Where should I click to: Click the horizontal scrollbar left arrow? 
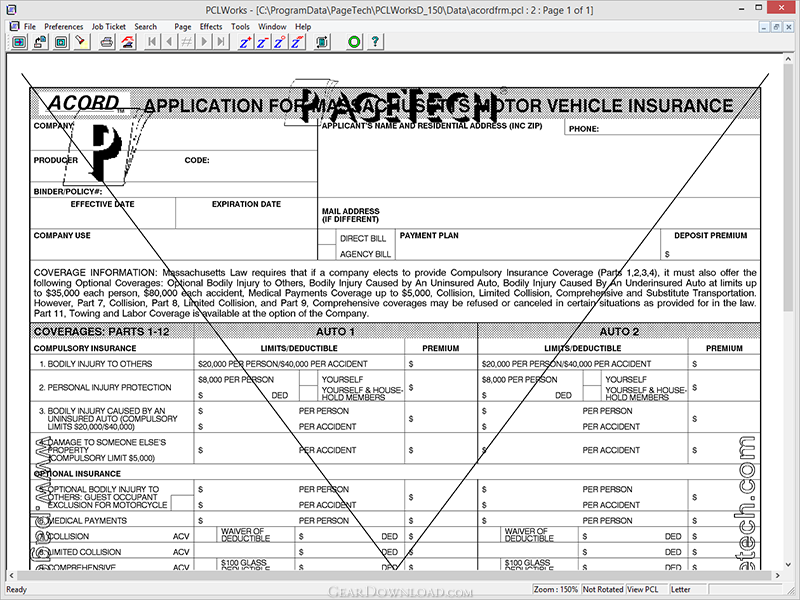pos(11,575)
